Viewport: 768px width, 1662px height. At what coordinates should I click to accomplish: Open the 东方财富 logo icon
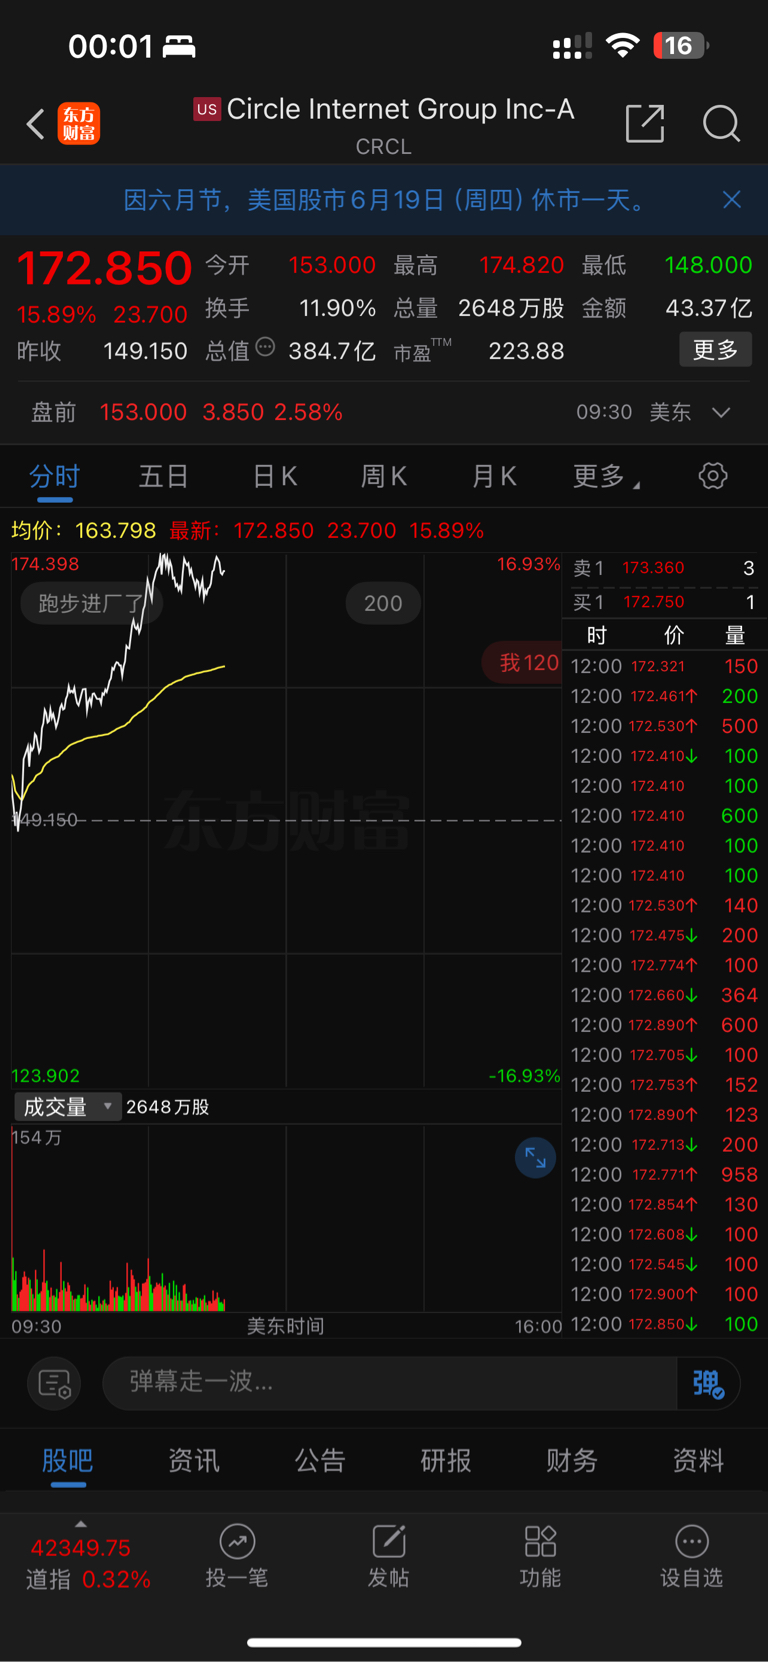(79, 124)
